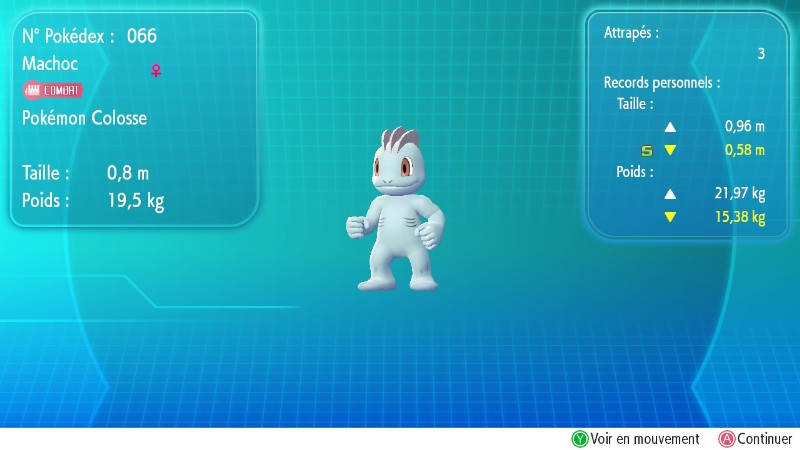Click the pink female gender symbol
800x450 pixels.
pyautogui.click(x=156, y=70)
